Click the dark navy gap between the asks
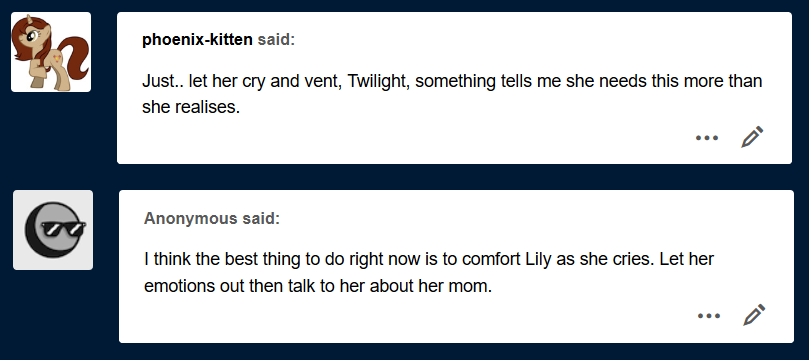 tap(454, 177)
